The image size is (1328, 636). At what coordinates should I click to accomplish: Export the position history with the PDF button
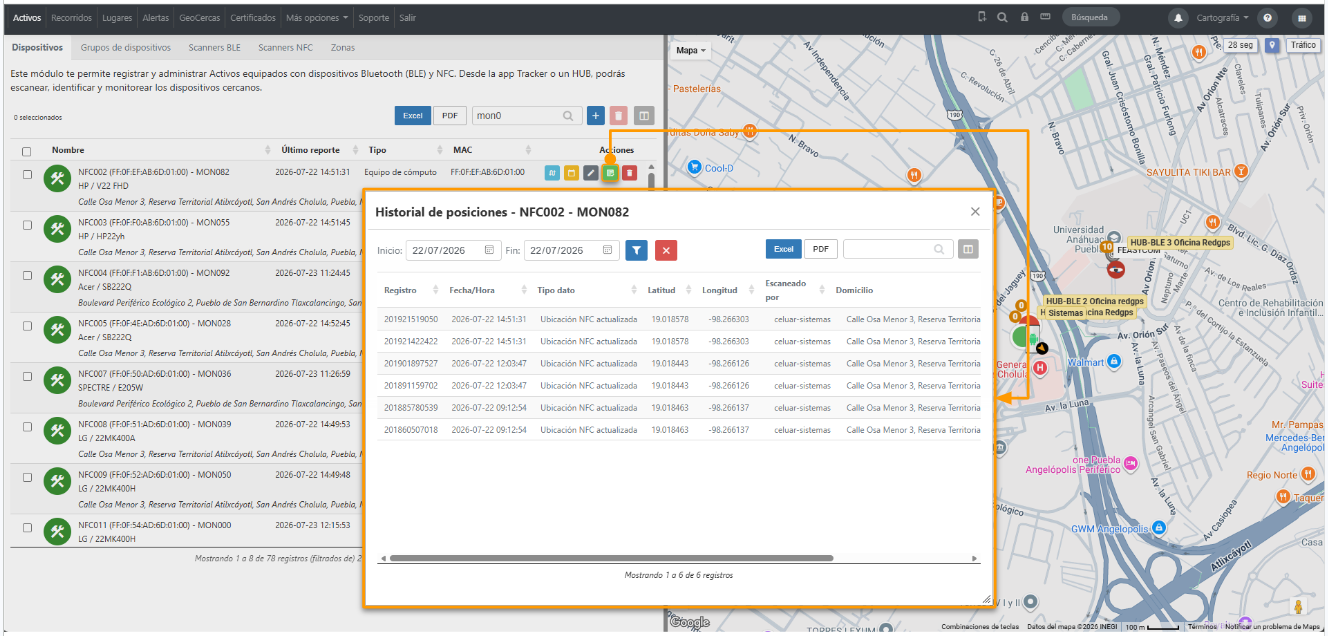point(821,249)
